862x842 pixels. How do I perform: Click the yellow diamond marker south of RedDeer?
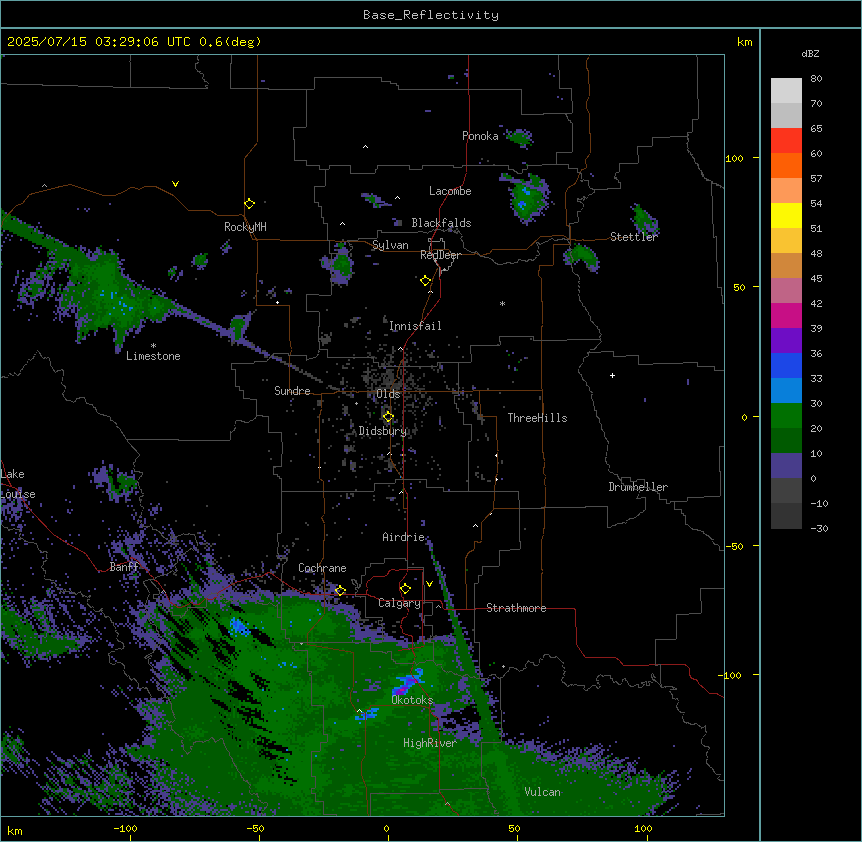tap(426, 281)
